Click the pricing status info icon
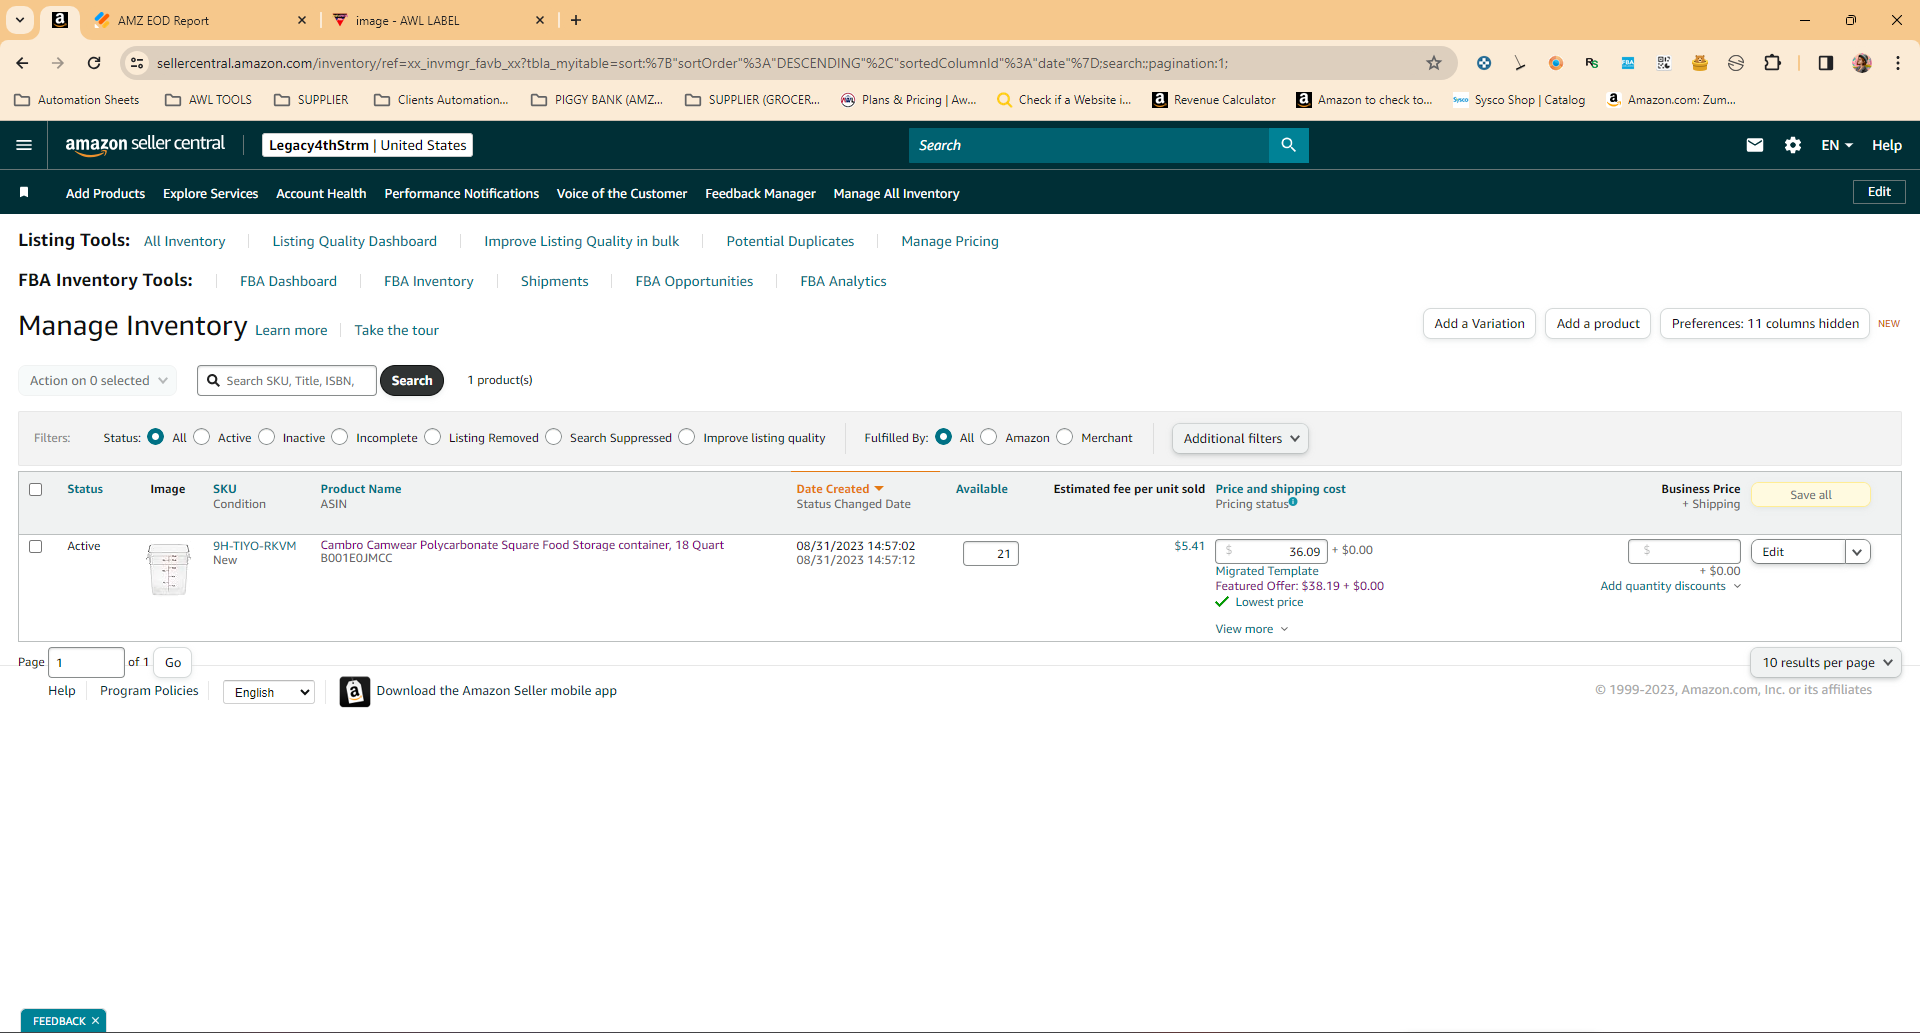The image size is (1920, 1033). coord(1293,502)
